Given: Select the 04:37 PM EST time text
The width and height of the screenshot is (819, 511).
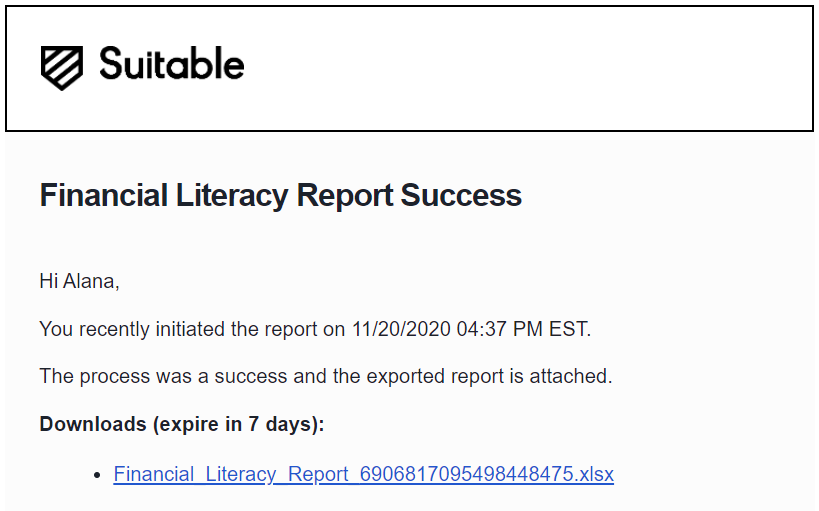Looking at the screenshot, I should (x=523, y=329).
